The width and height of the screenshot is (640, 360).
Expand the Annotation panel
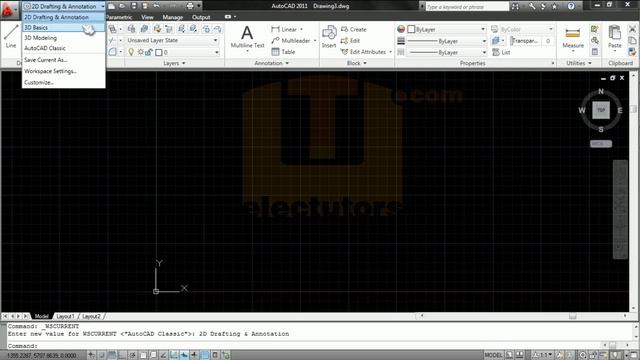(271, 63)
